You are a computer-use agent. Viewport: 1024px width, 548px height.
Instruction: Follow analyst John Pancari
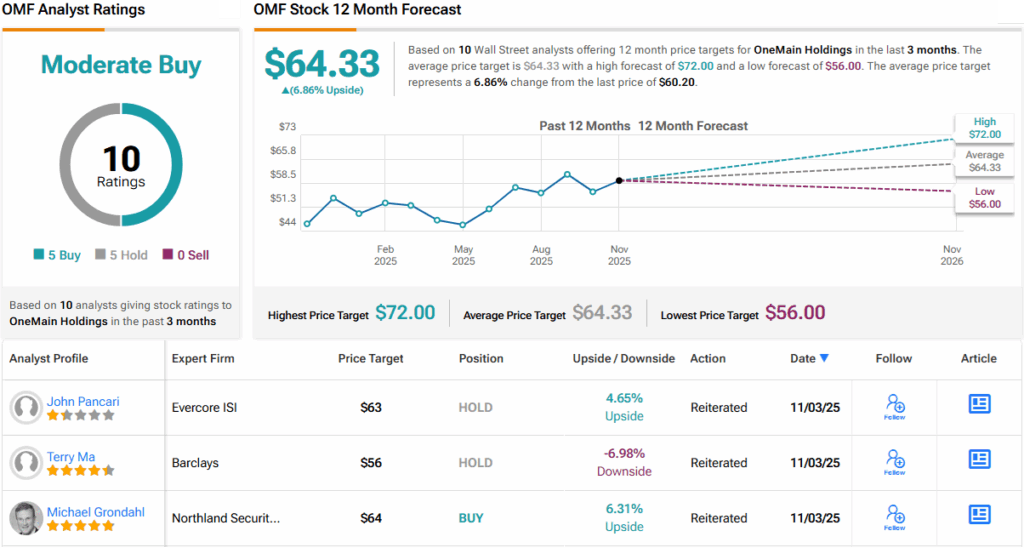tap(895, 405)
